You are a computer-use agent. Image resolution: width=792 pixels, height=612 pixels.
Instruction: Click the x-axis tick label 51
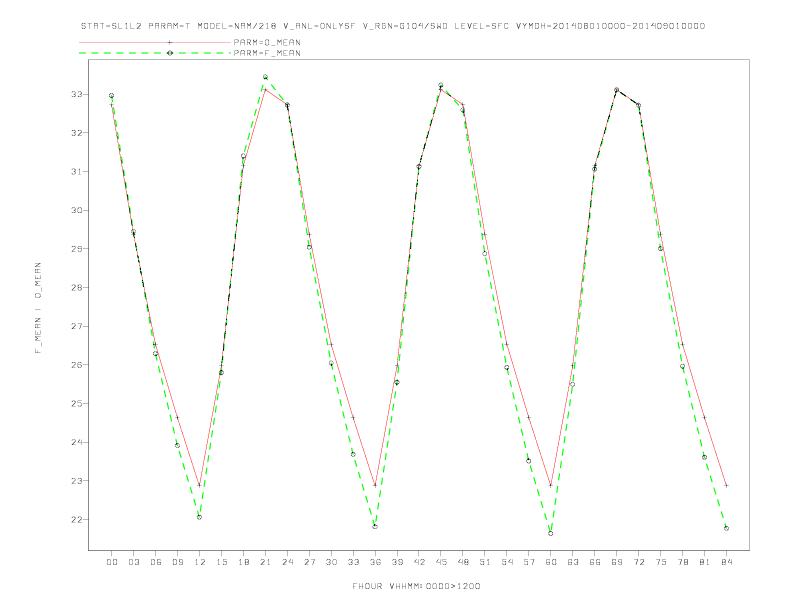[x=484, y=562]
